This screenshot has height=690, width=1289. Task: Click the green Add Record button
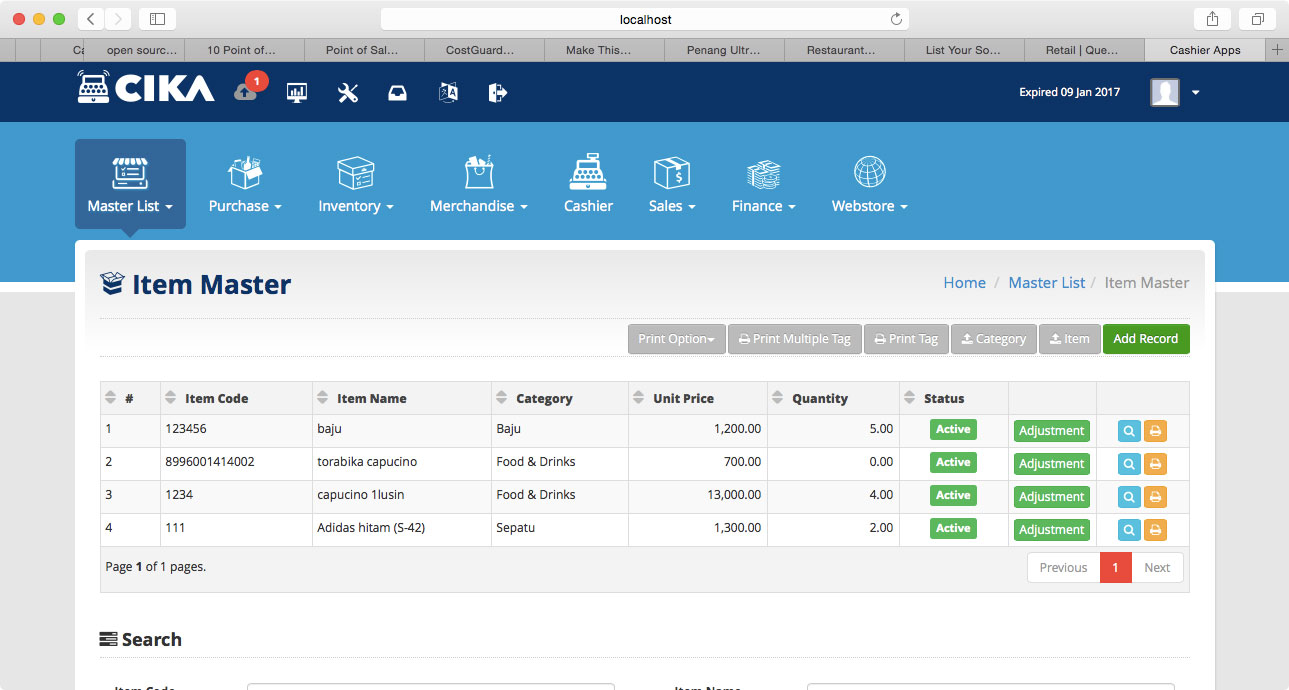tap(1145, 339)
